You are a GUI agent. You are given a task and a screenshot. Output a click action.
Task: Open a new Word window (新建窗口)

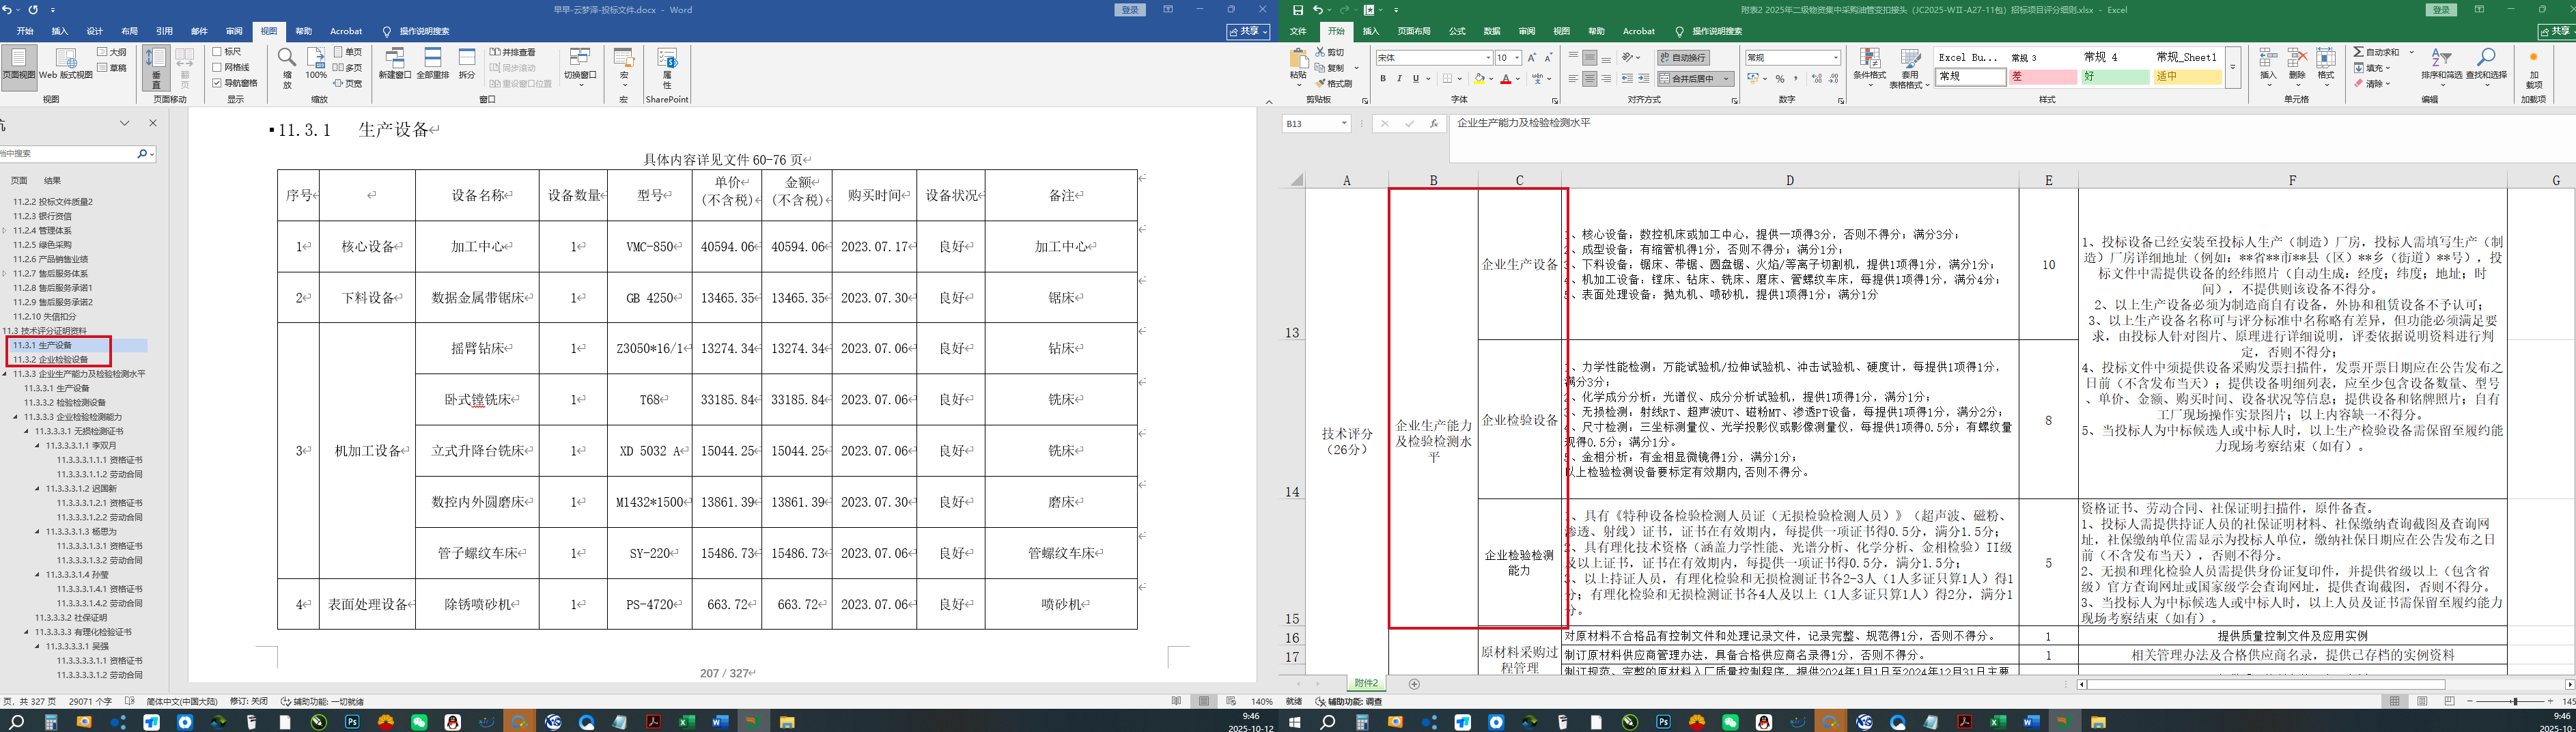pyautogui.click(x=395, y=64)
